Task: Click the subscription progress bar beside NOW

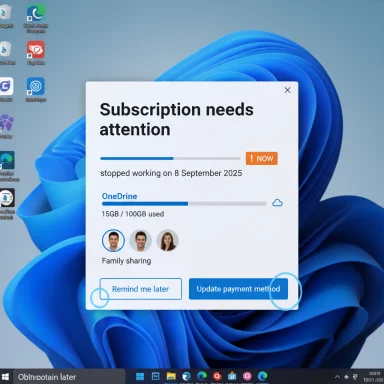Action: coord(170,159)
